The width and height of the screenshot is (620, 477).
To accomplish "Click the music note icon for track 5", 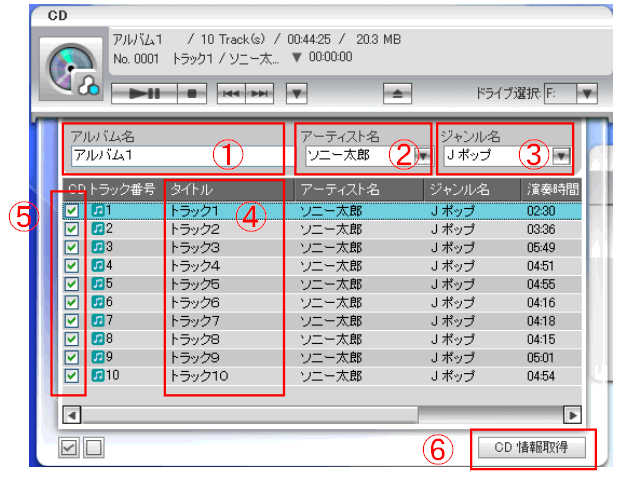I will click(x=97, y=284).
